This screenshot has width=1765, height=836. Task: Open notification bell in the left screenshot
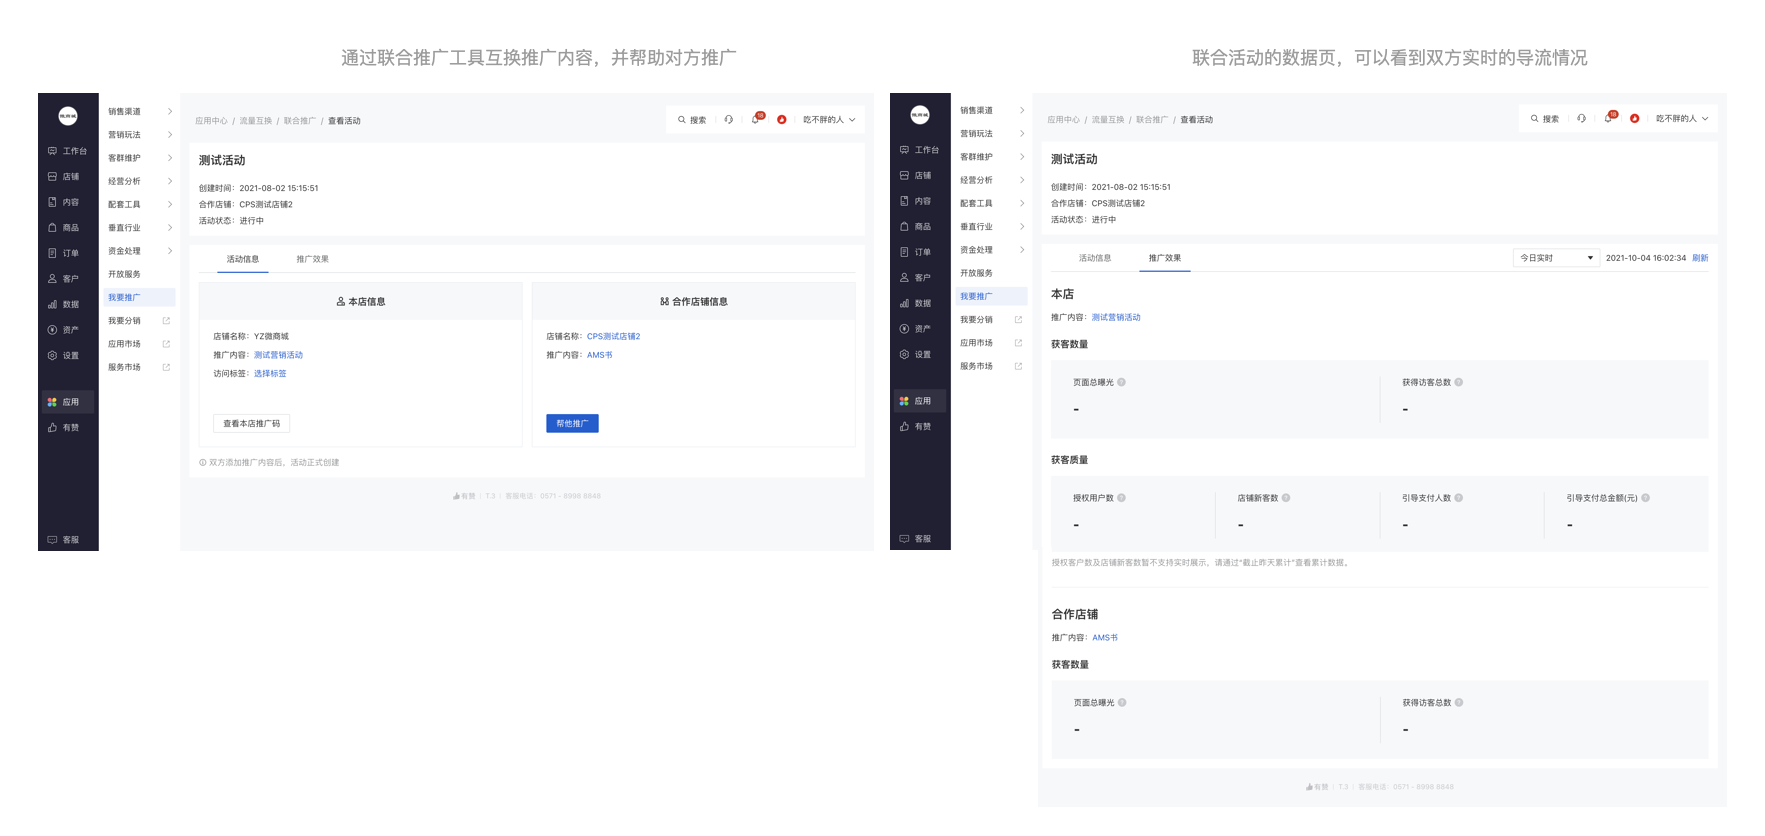[756, 119]
